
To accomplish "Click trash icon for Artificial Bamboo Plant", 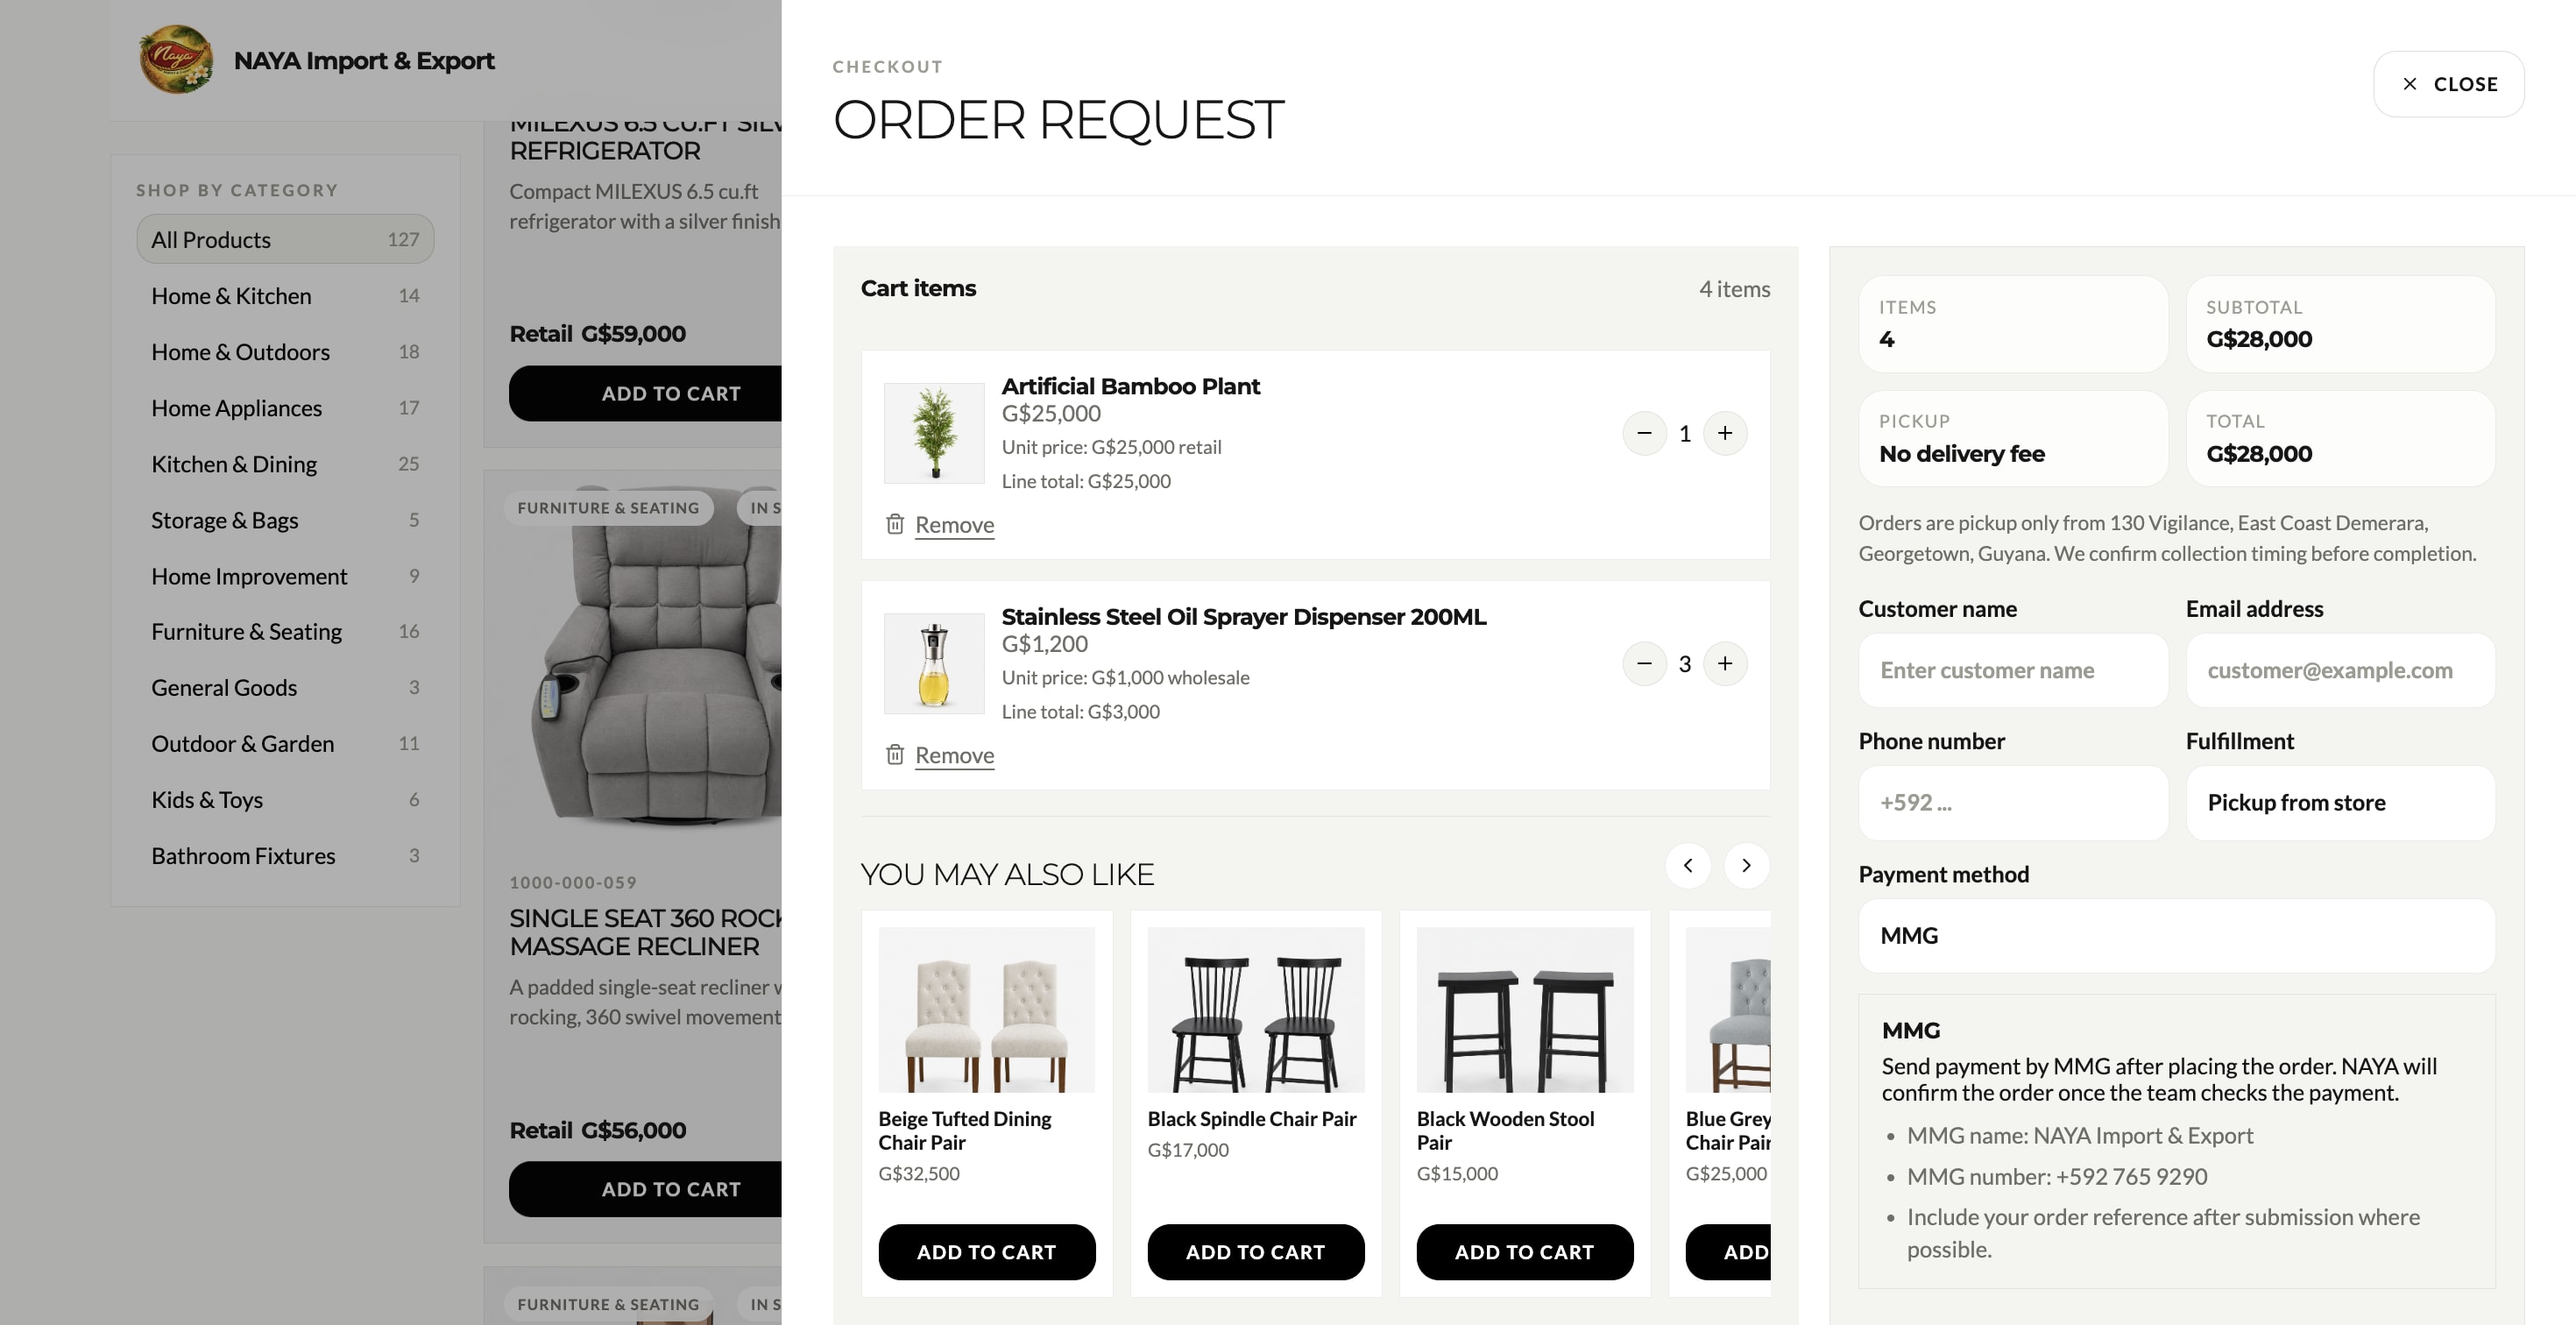I will point(895,524).
